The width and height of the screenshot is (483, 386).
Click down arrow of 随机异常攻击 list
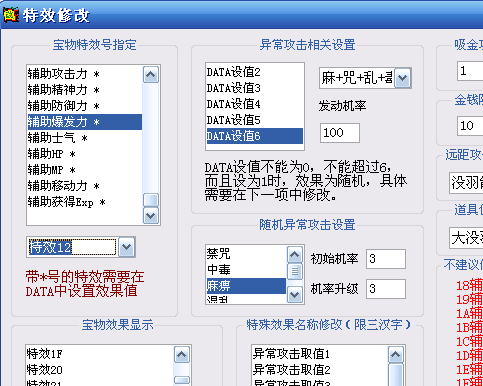295,295
